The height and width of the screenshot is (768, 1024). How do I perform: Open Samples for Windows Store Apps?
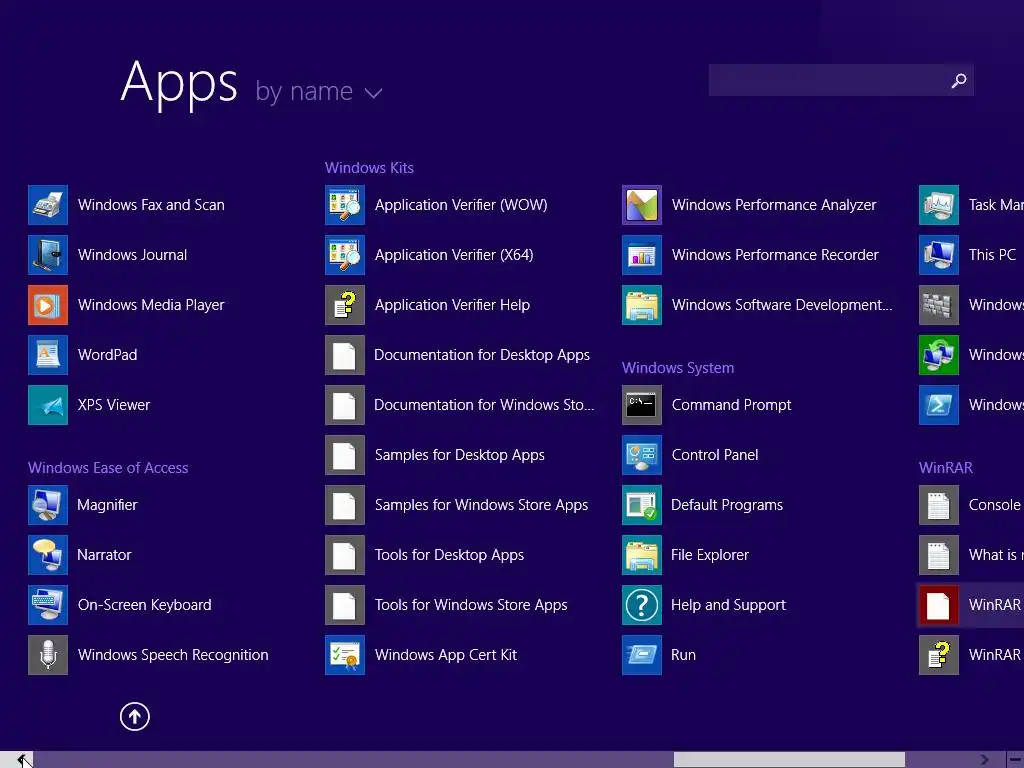tap(457, 505)
